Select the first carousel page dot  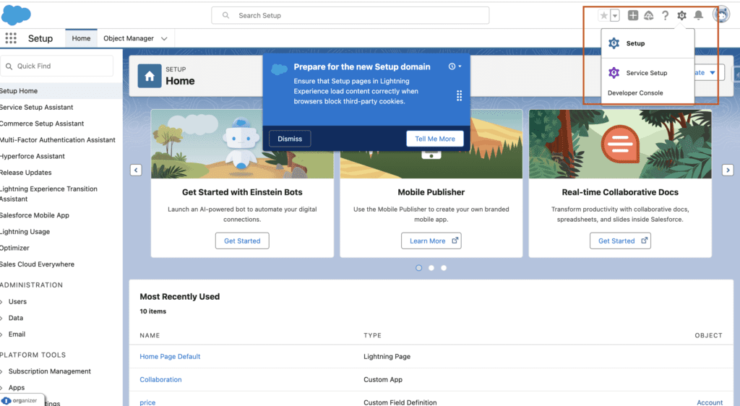[x=418, y=268]
